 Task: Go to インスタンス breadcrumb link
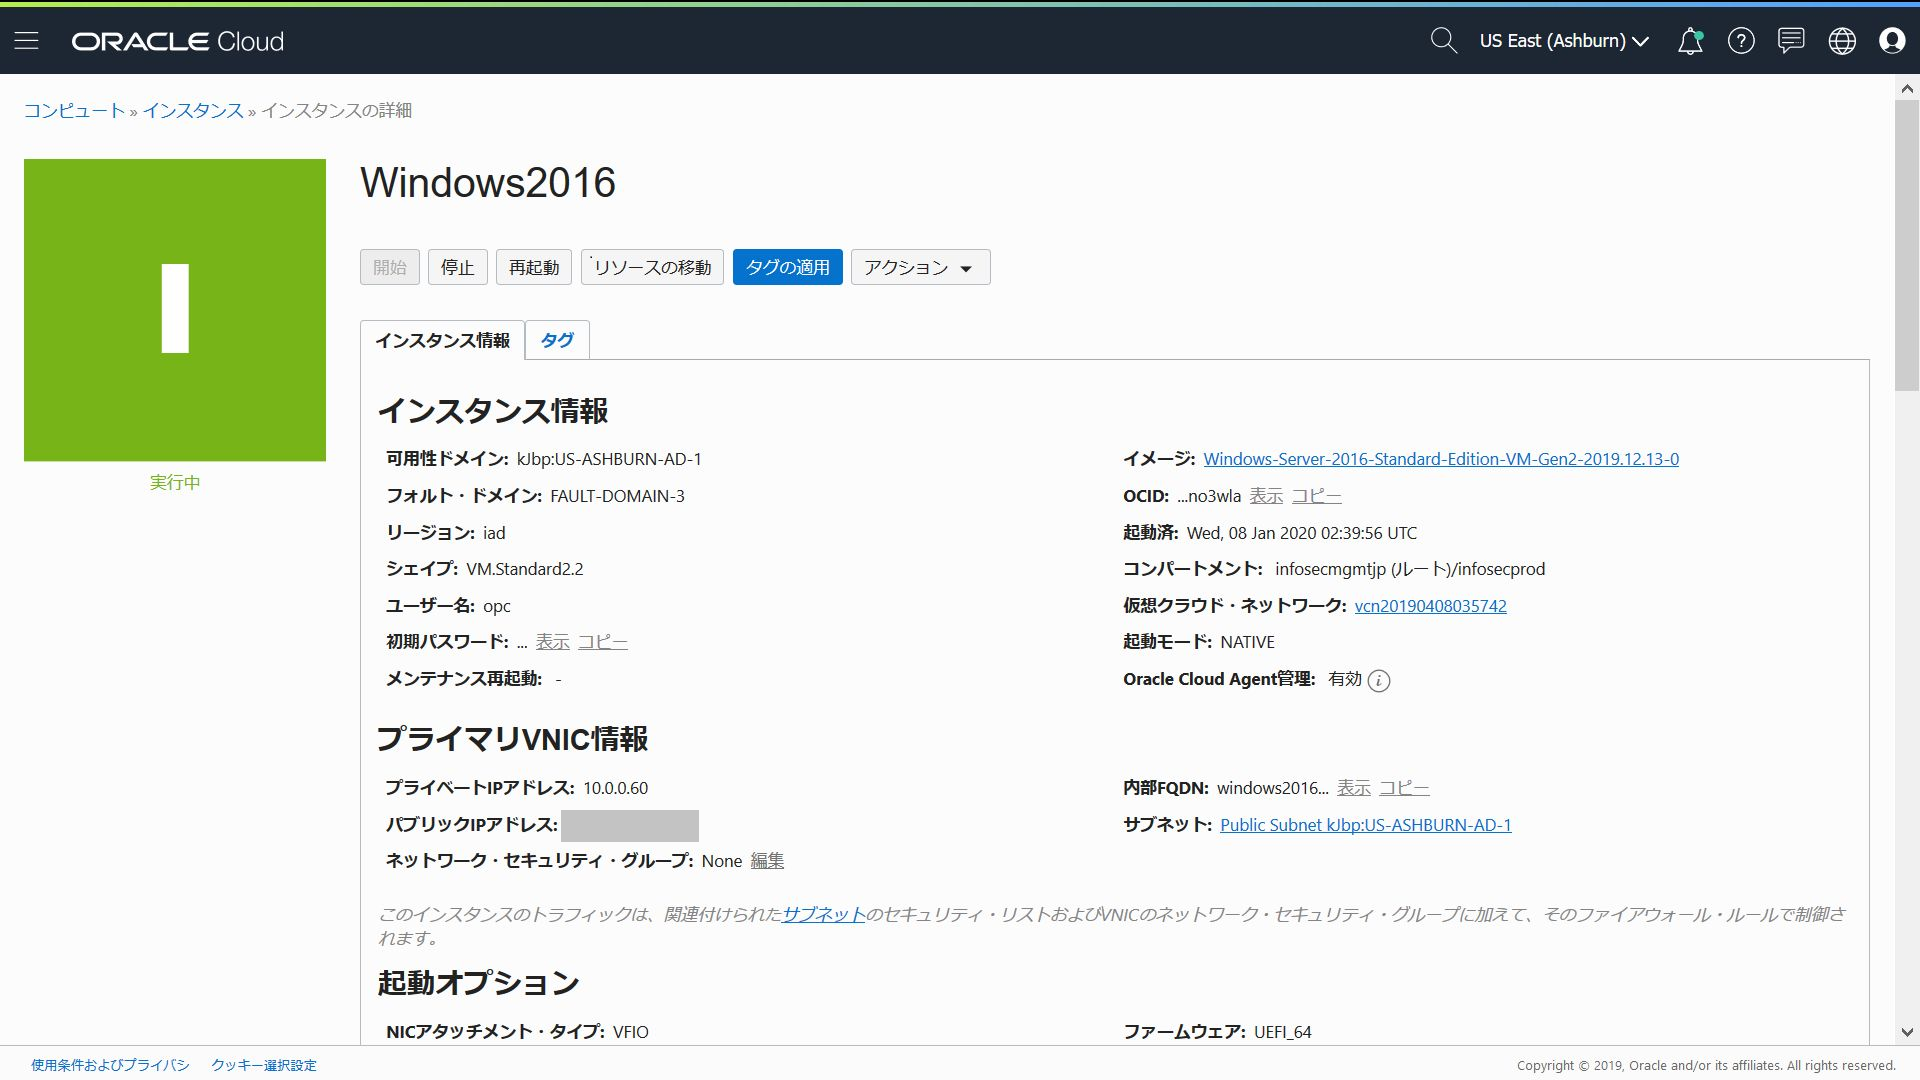193,110
